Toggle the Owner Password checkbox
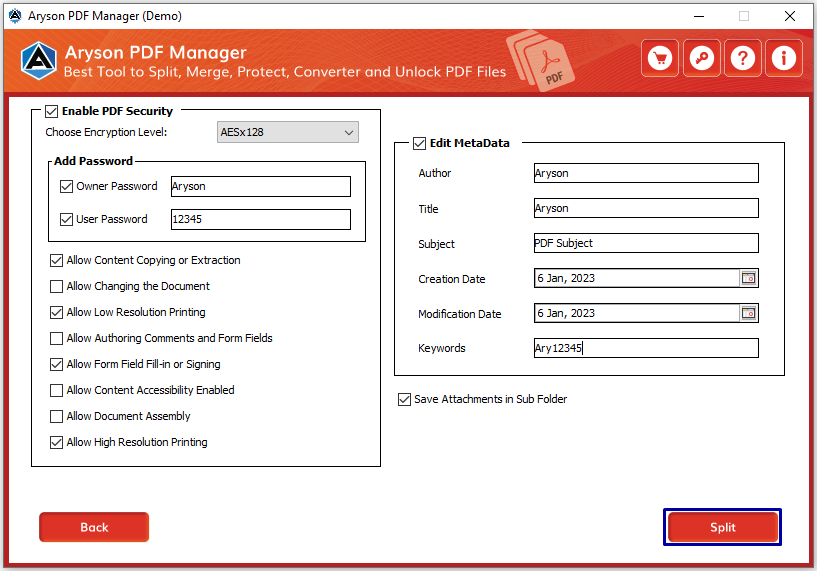Viewport: 817px width, 571px height. tap(66, 187)
